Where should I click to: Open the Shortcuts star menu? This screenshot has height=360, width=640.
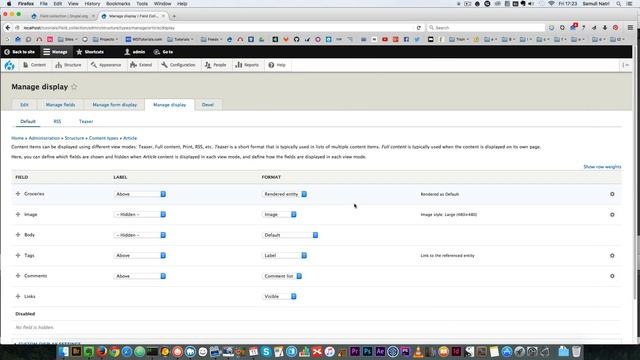click(90, 52)
